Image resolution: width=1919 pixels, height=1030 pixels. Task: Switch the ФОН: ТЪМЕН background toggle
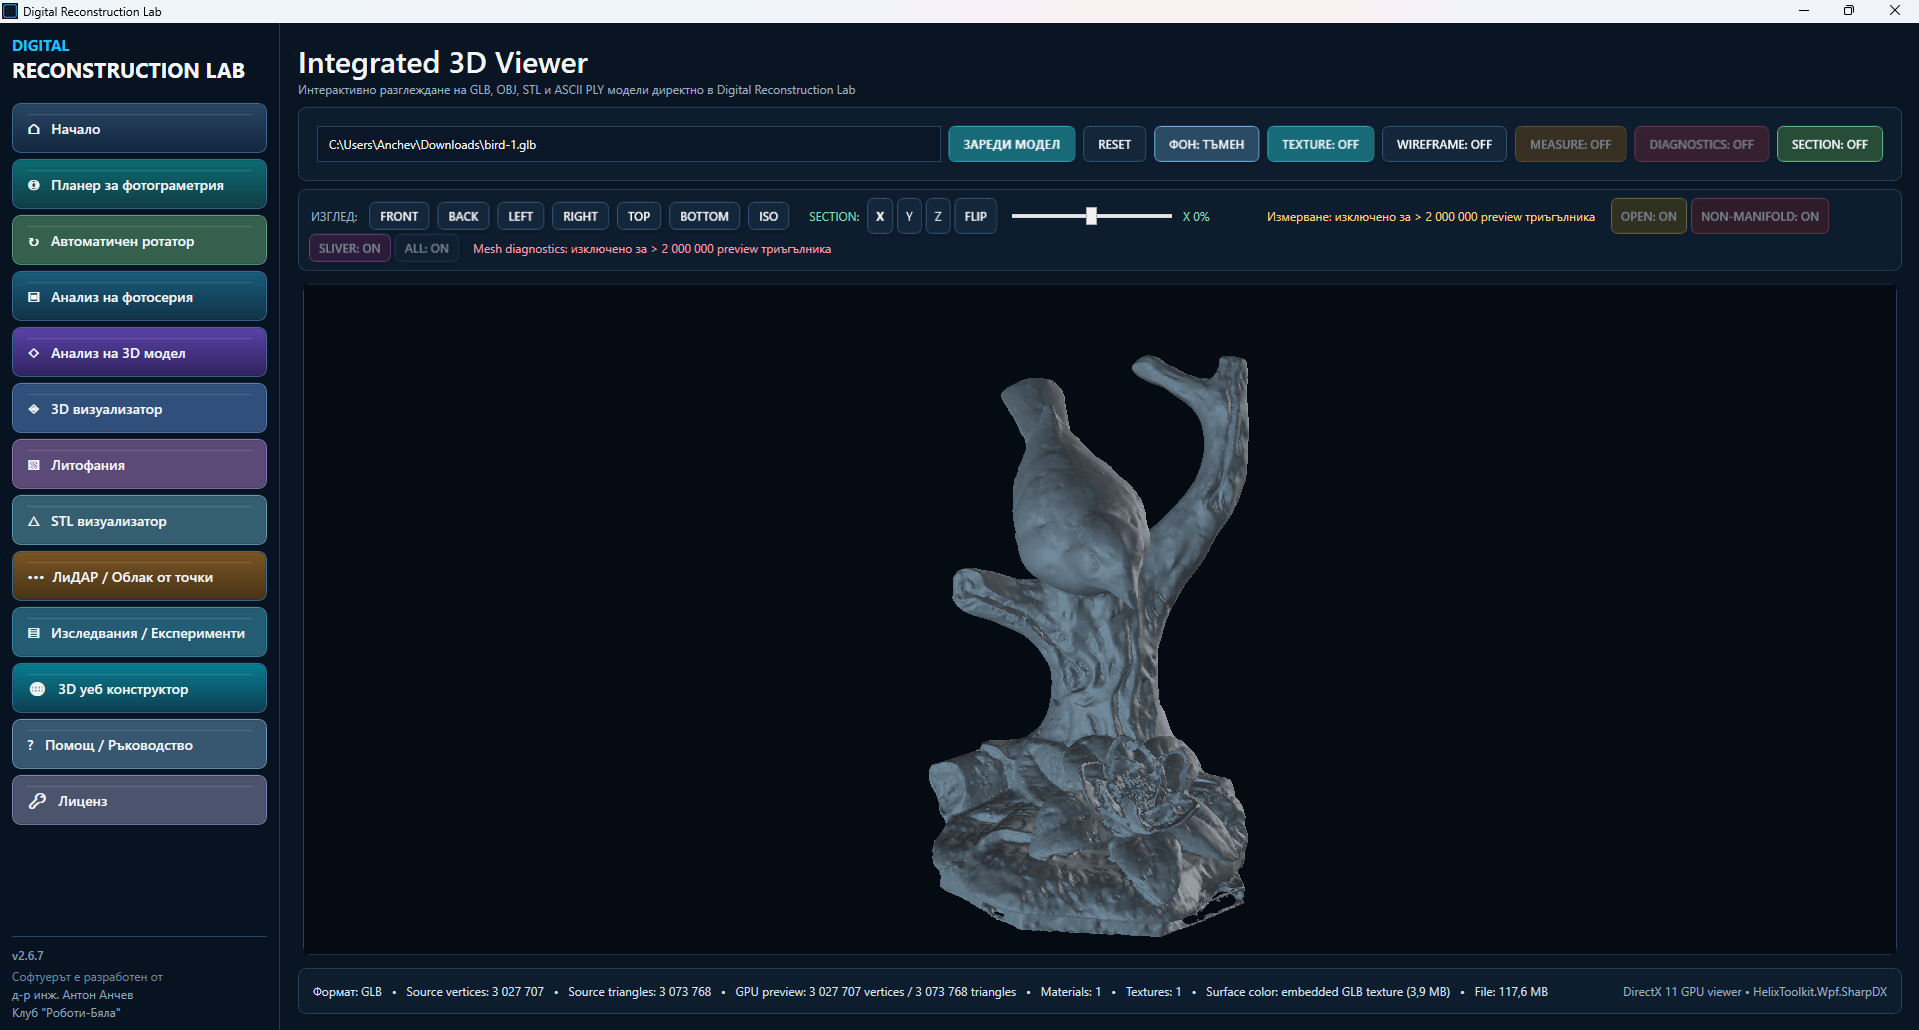pyautogui.click(x=1206, y=144)
